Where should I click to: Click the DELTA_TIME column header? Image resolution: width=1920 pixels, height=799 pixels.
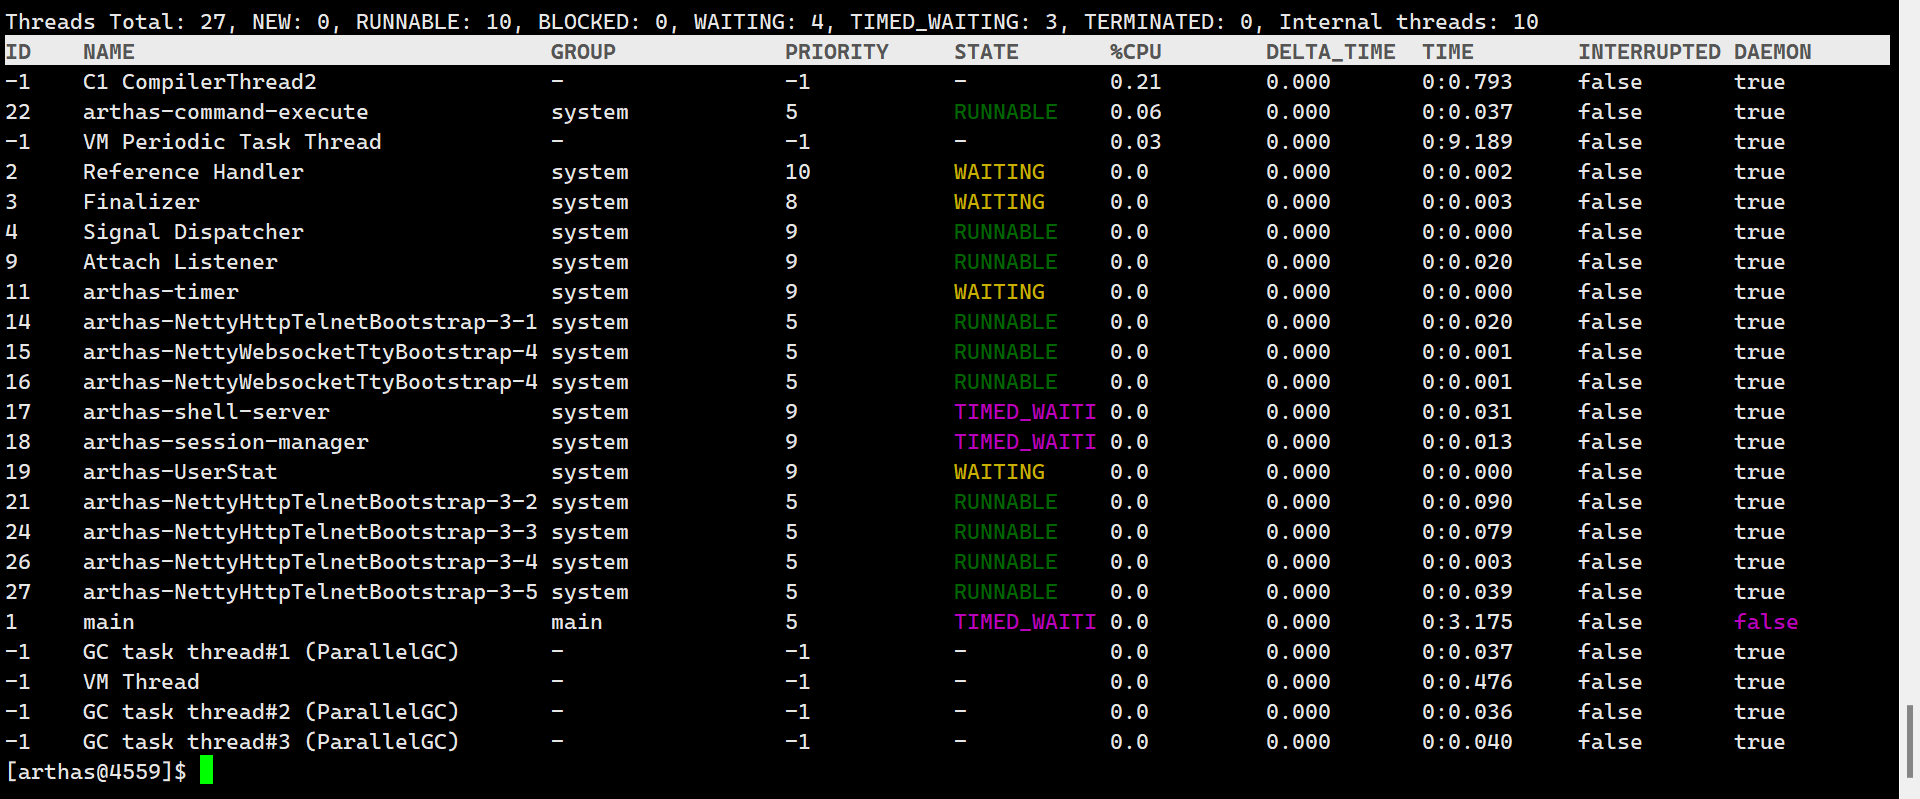point(1331,52)
